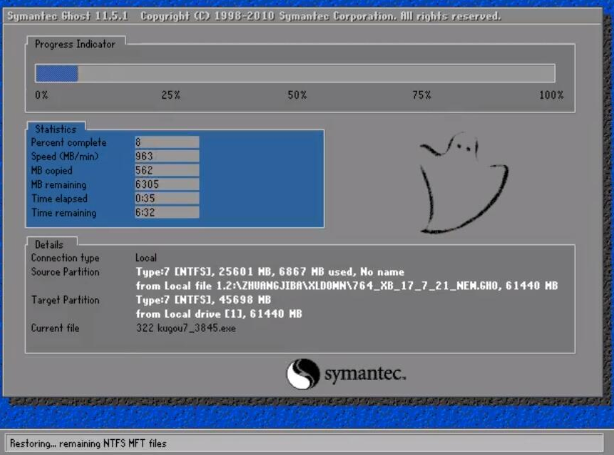Click the Time elapsed value field
The height and width of the screenshot is (455, 614).
pos(166,199)
